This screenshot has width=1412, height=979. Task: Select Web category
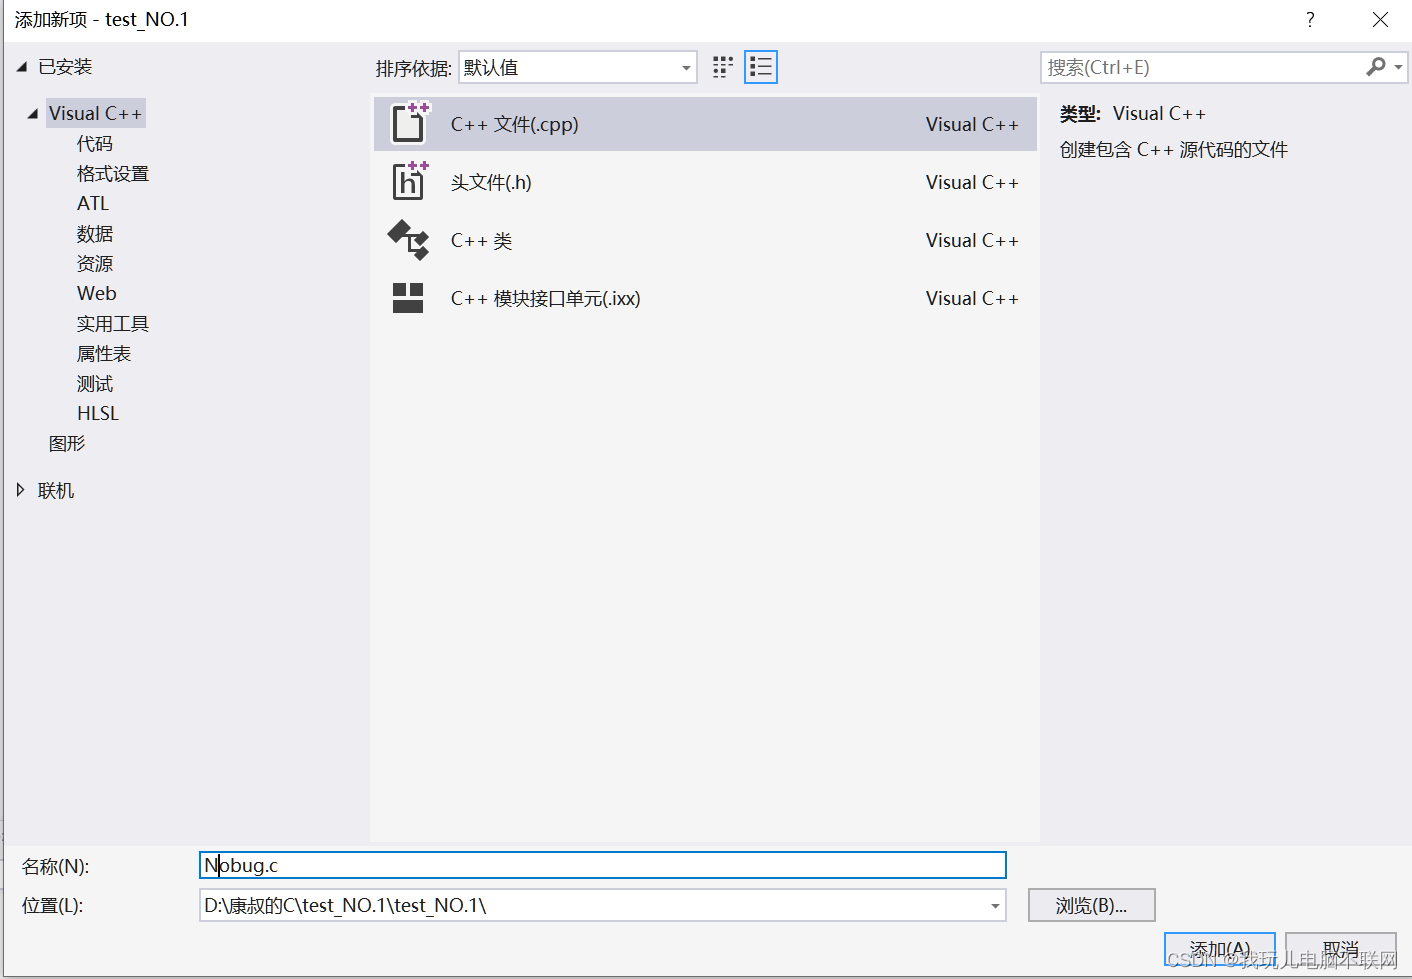pyautogui.click(x=97, y=294)
